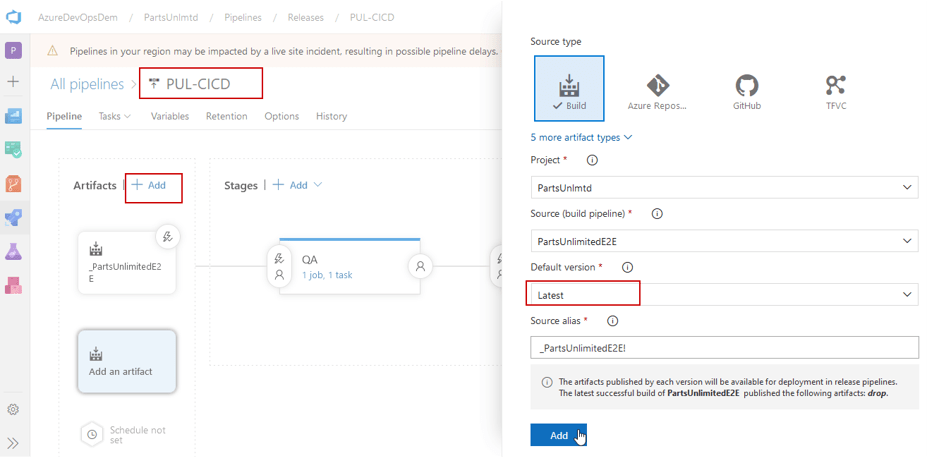
Task: Click continuous deployment trigger lightning icon
Action: pyautogui.click(x=166, y=237)
